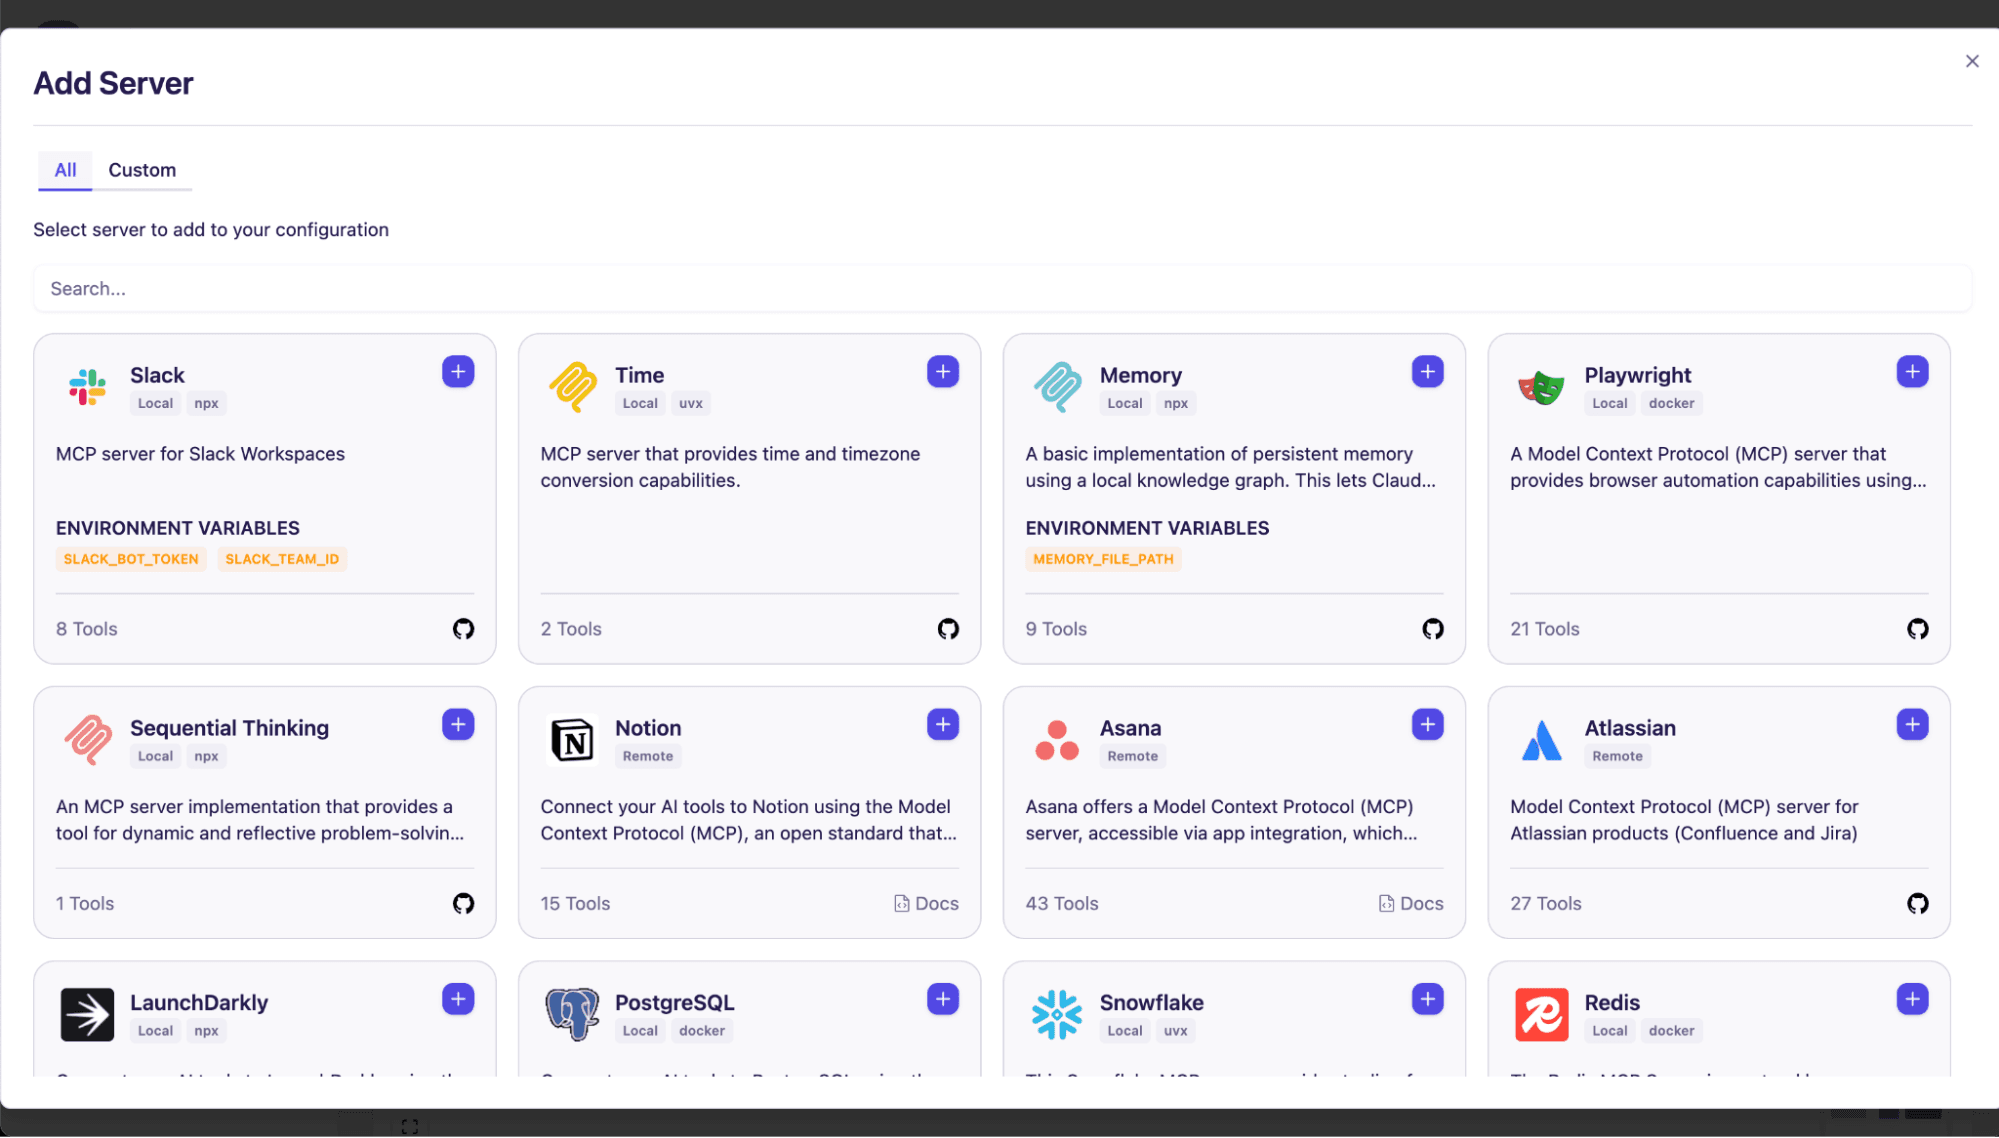
Task: Open the Notion Docs link
Action: 926,904
